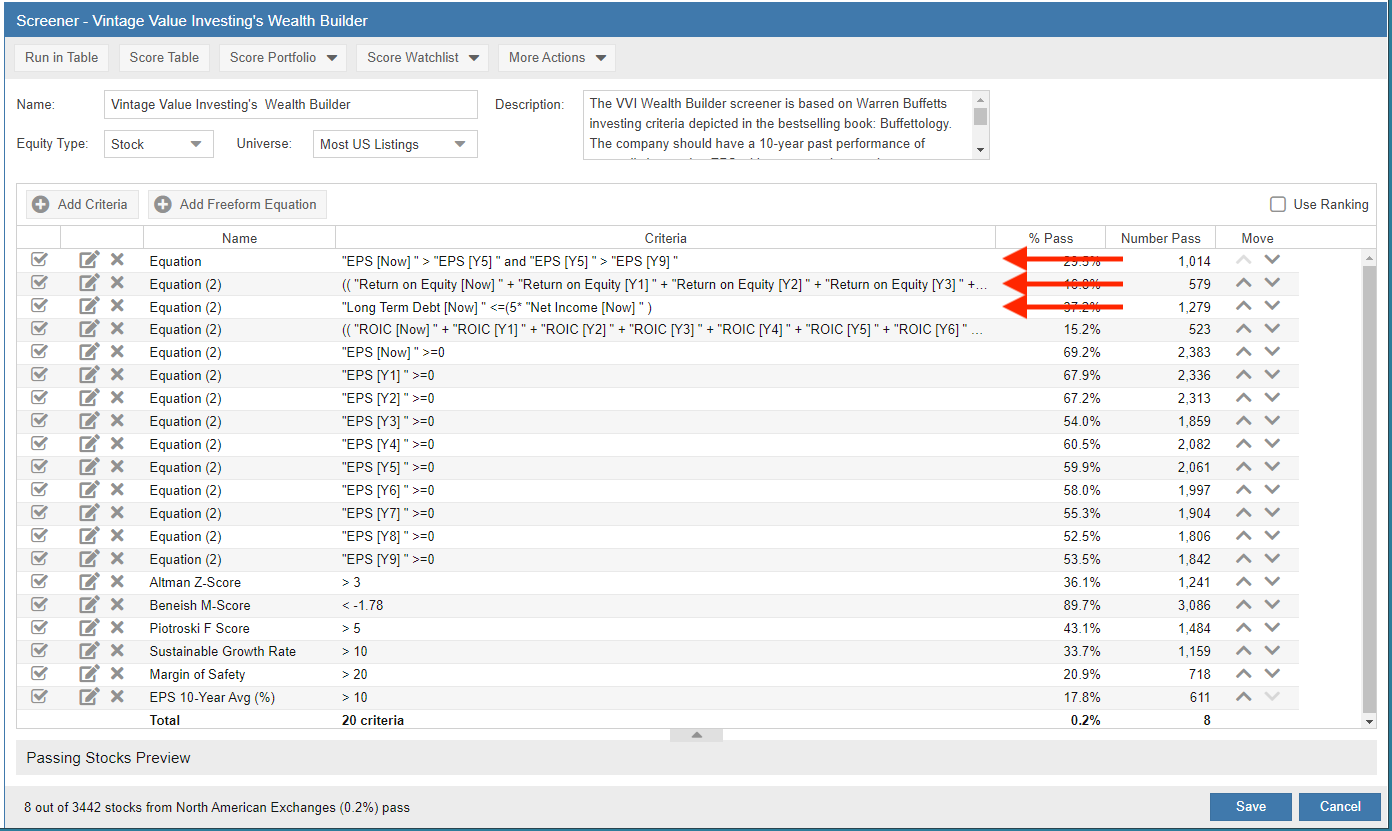Uncheck the EPS 10-Year Avg (%) criterion

[40, 696]
